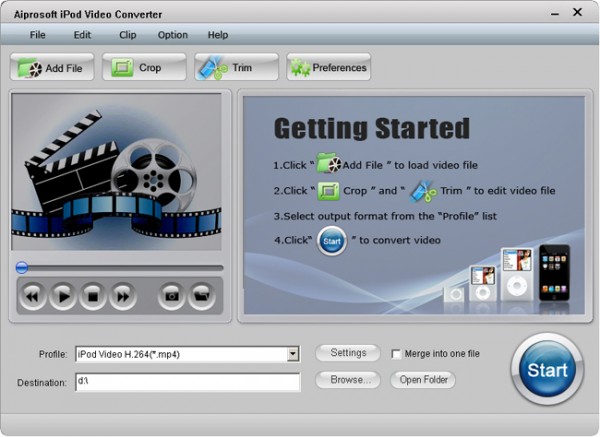This screenshot has width=600, height=437.
Task: Click the Browse... button
Action: (348, 380)
